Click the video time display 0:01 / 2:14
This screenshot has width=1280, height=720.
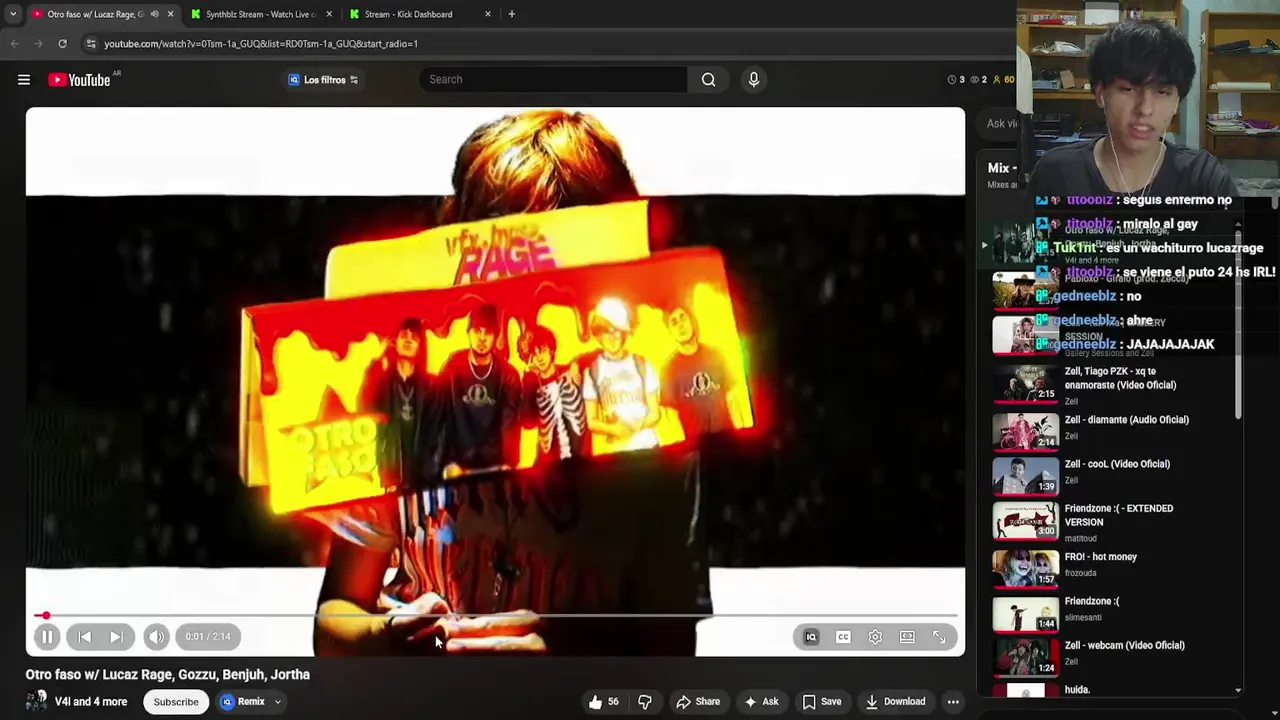(x=208, y=636)
